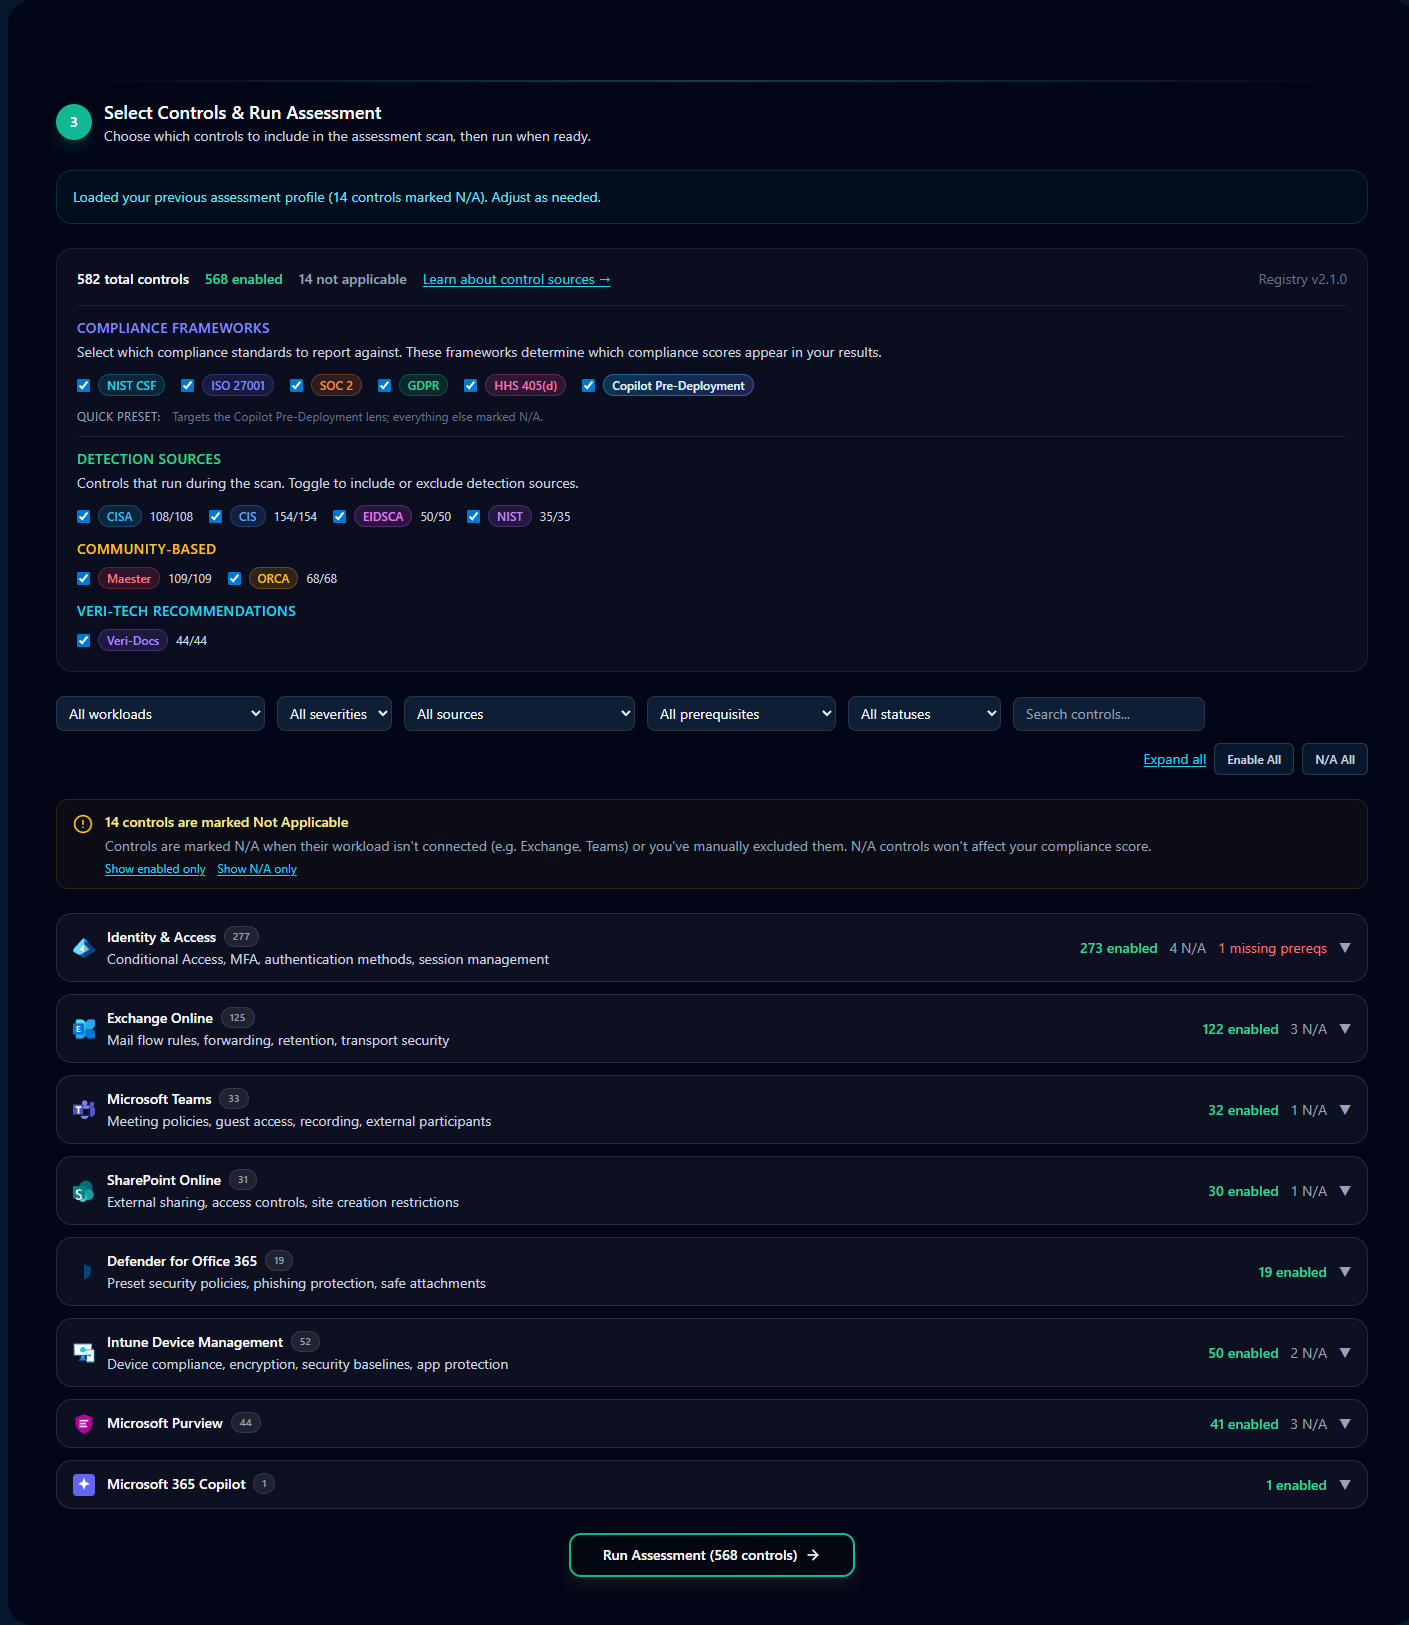The width and height of the screenshot is (1409, 1625).
Task: Disable the Maester community source checkbox
Action: pos(84,578)
